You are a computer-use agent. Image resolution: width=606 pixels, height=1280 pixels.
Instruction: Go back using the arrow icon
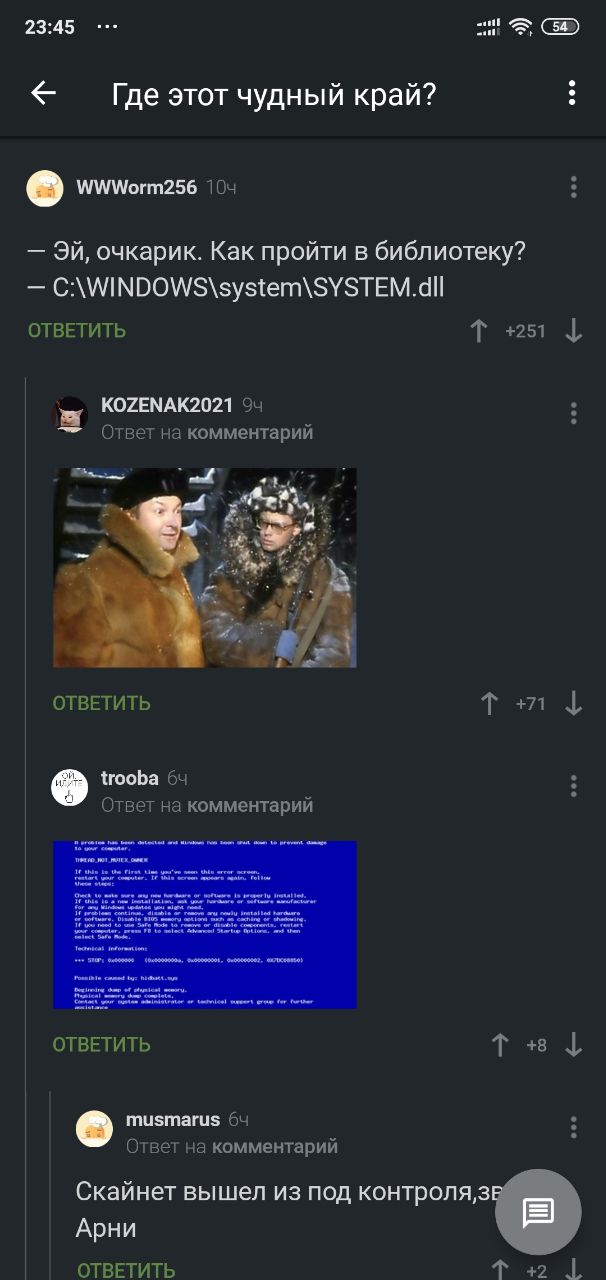(x=43, y=93)
